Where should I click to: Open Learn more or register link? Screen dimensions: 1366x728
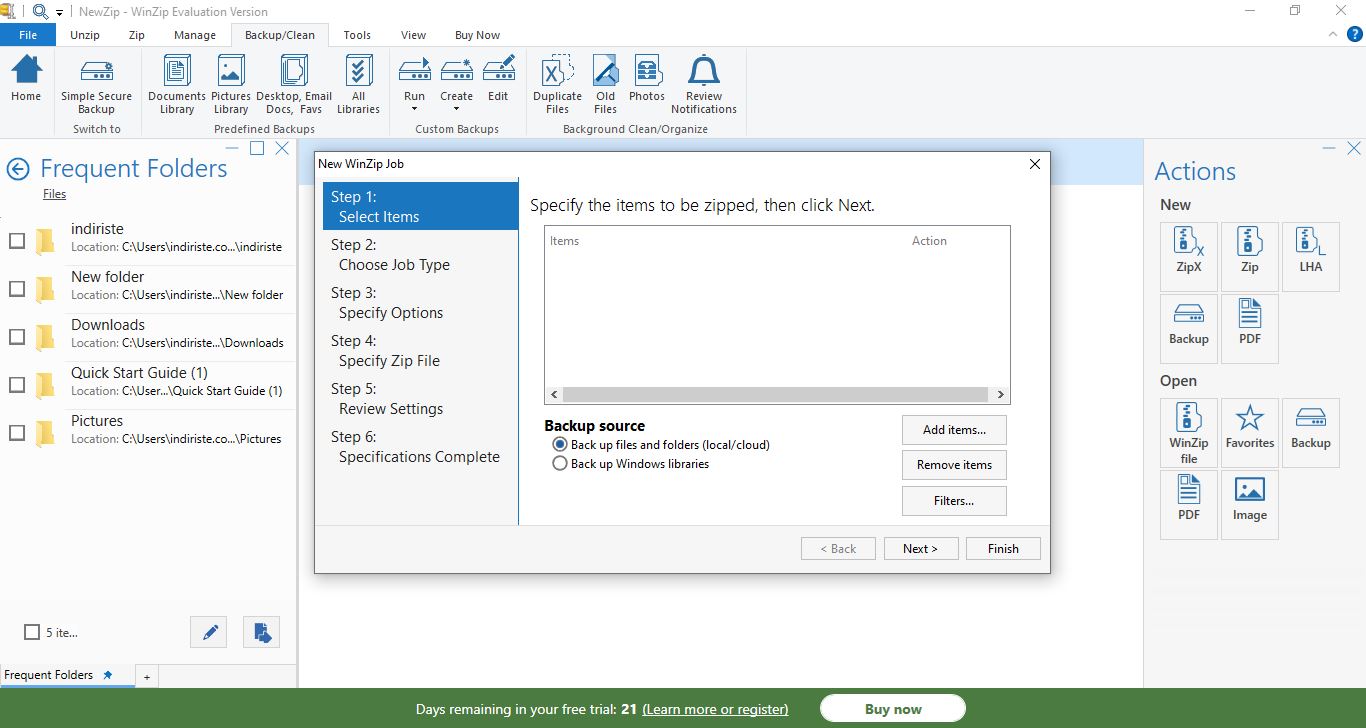(x=715, y=709)
